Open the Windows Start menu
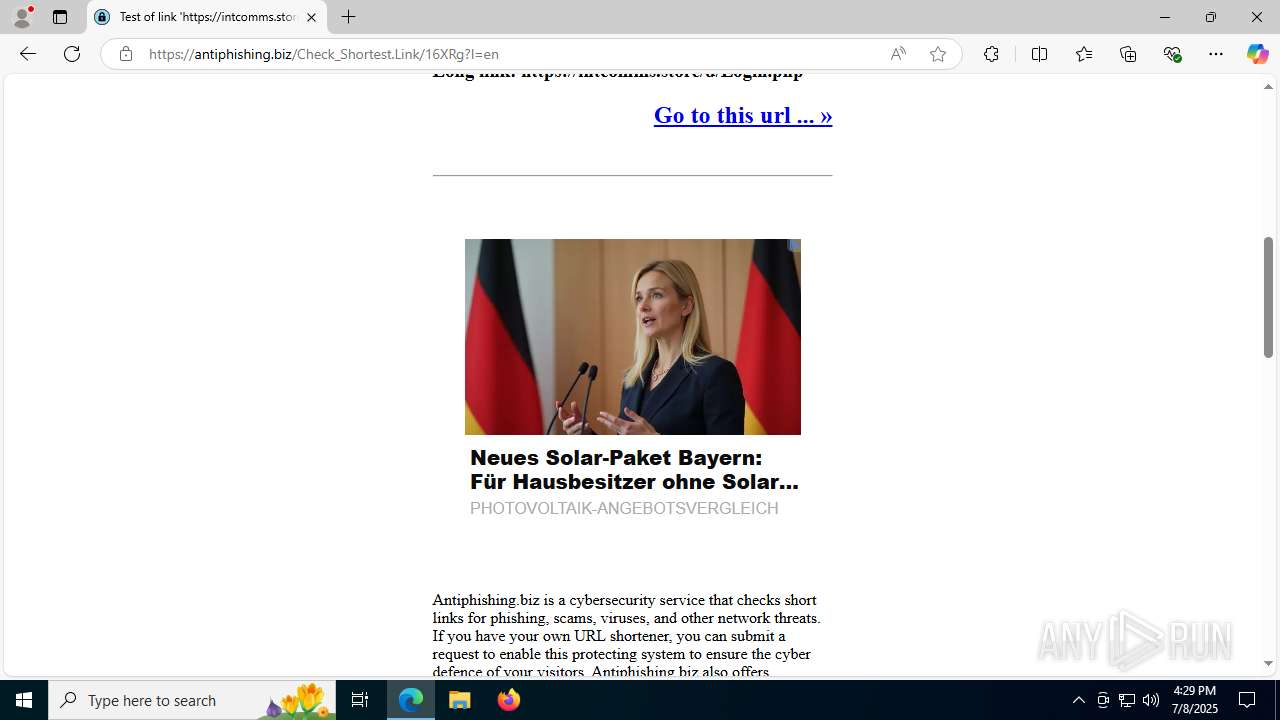This screenshot has width=1280, height=720. (x=24, y=700)
